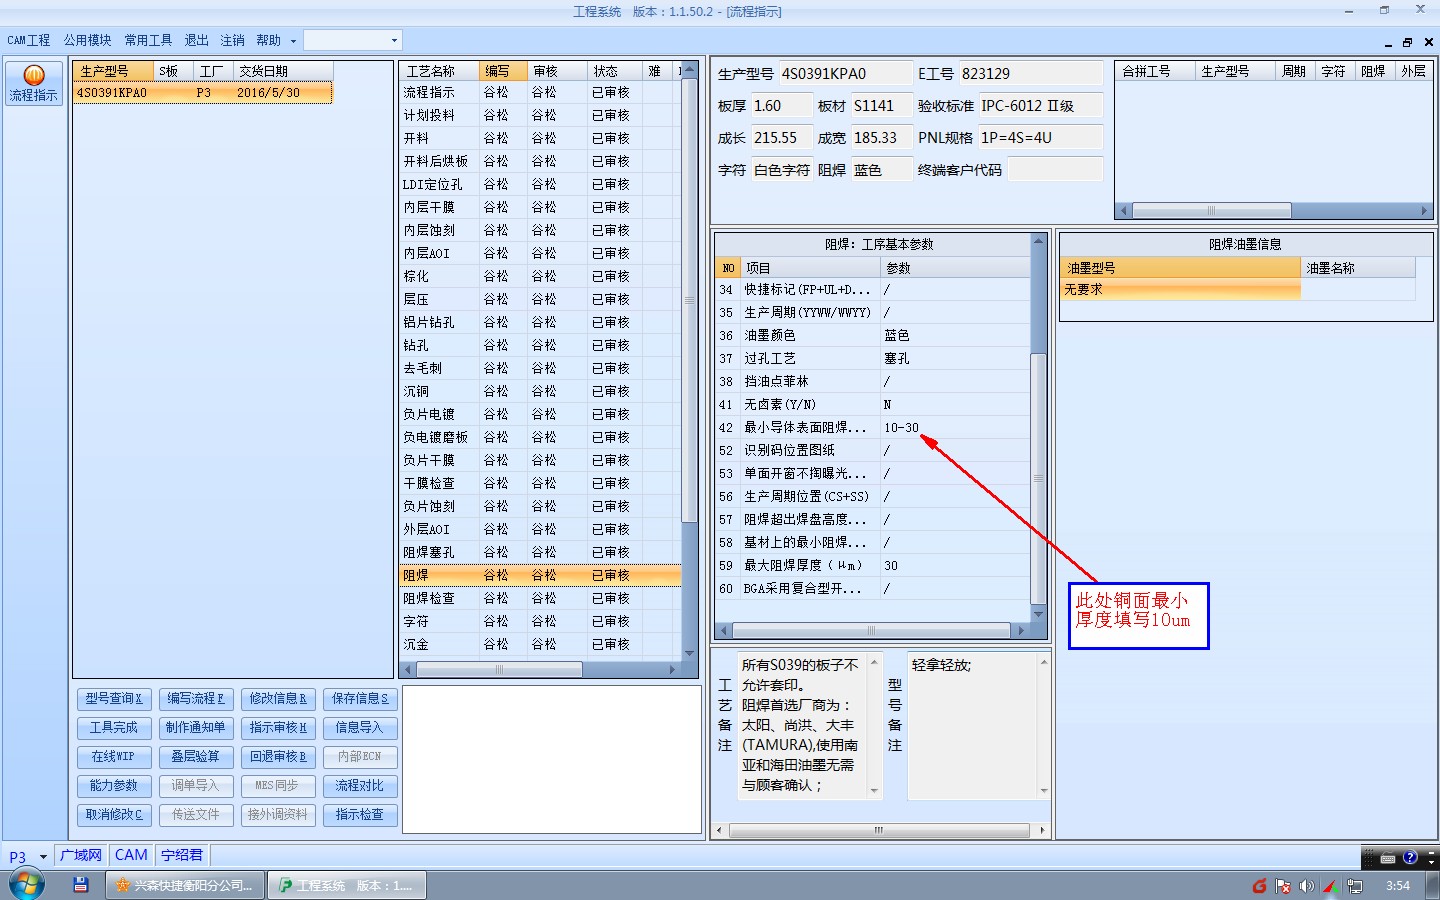Select the 字符 process row

540,621
